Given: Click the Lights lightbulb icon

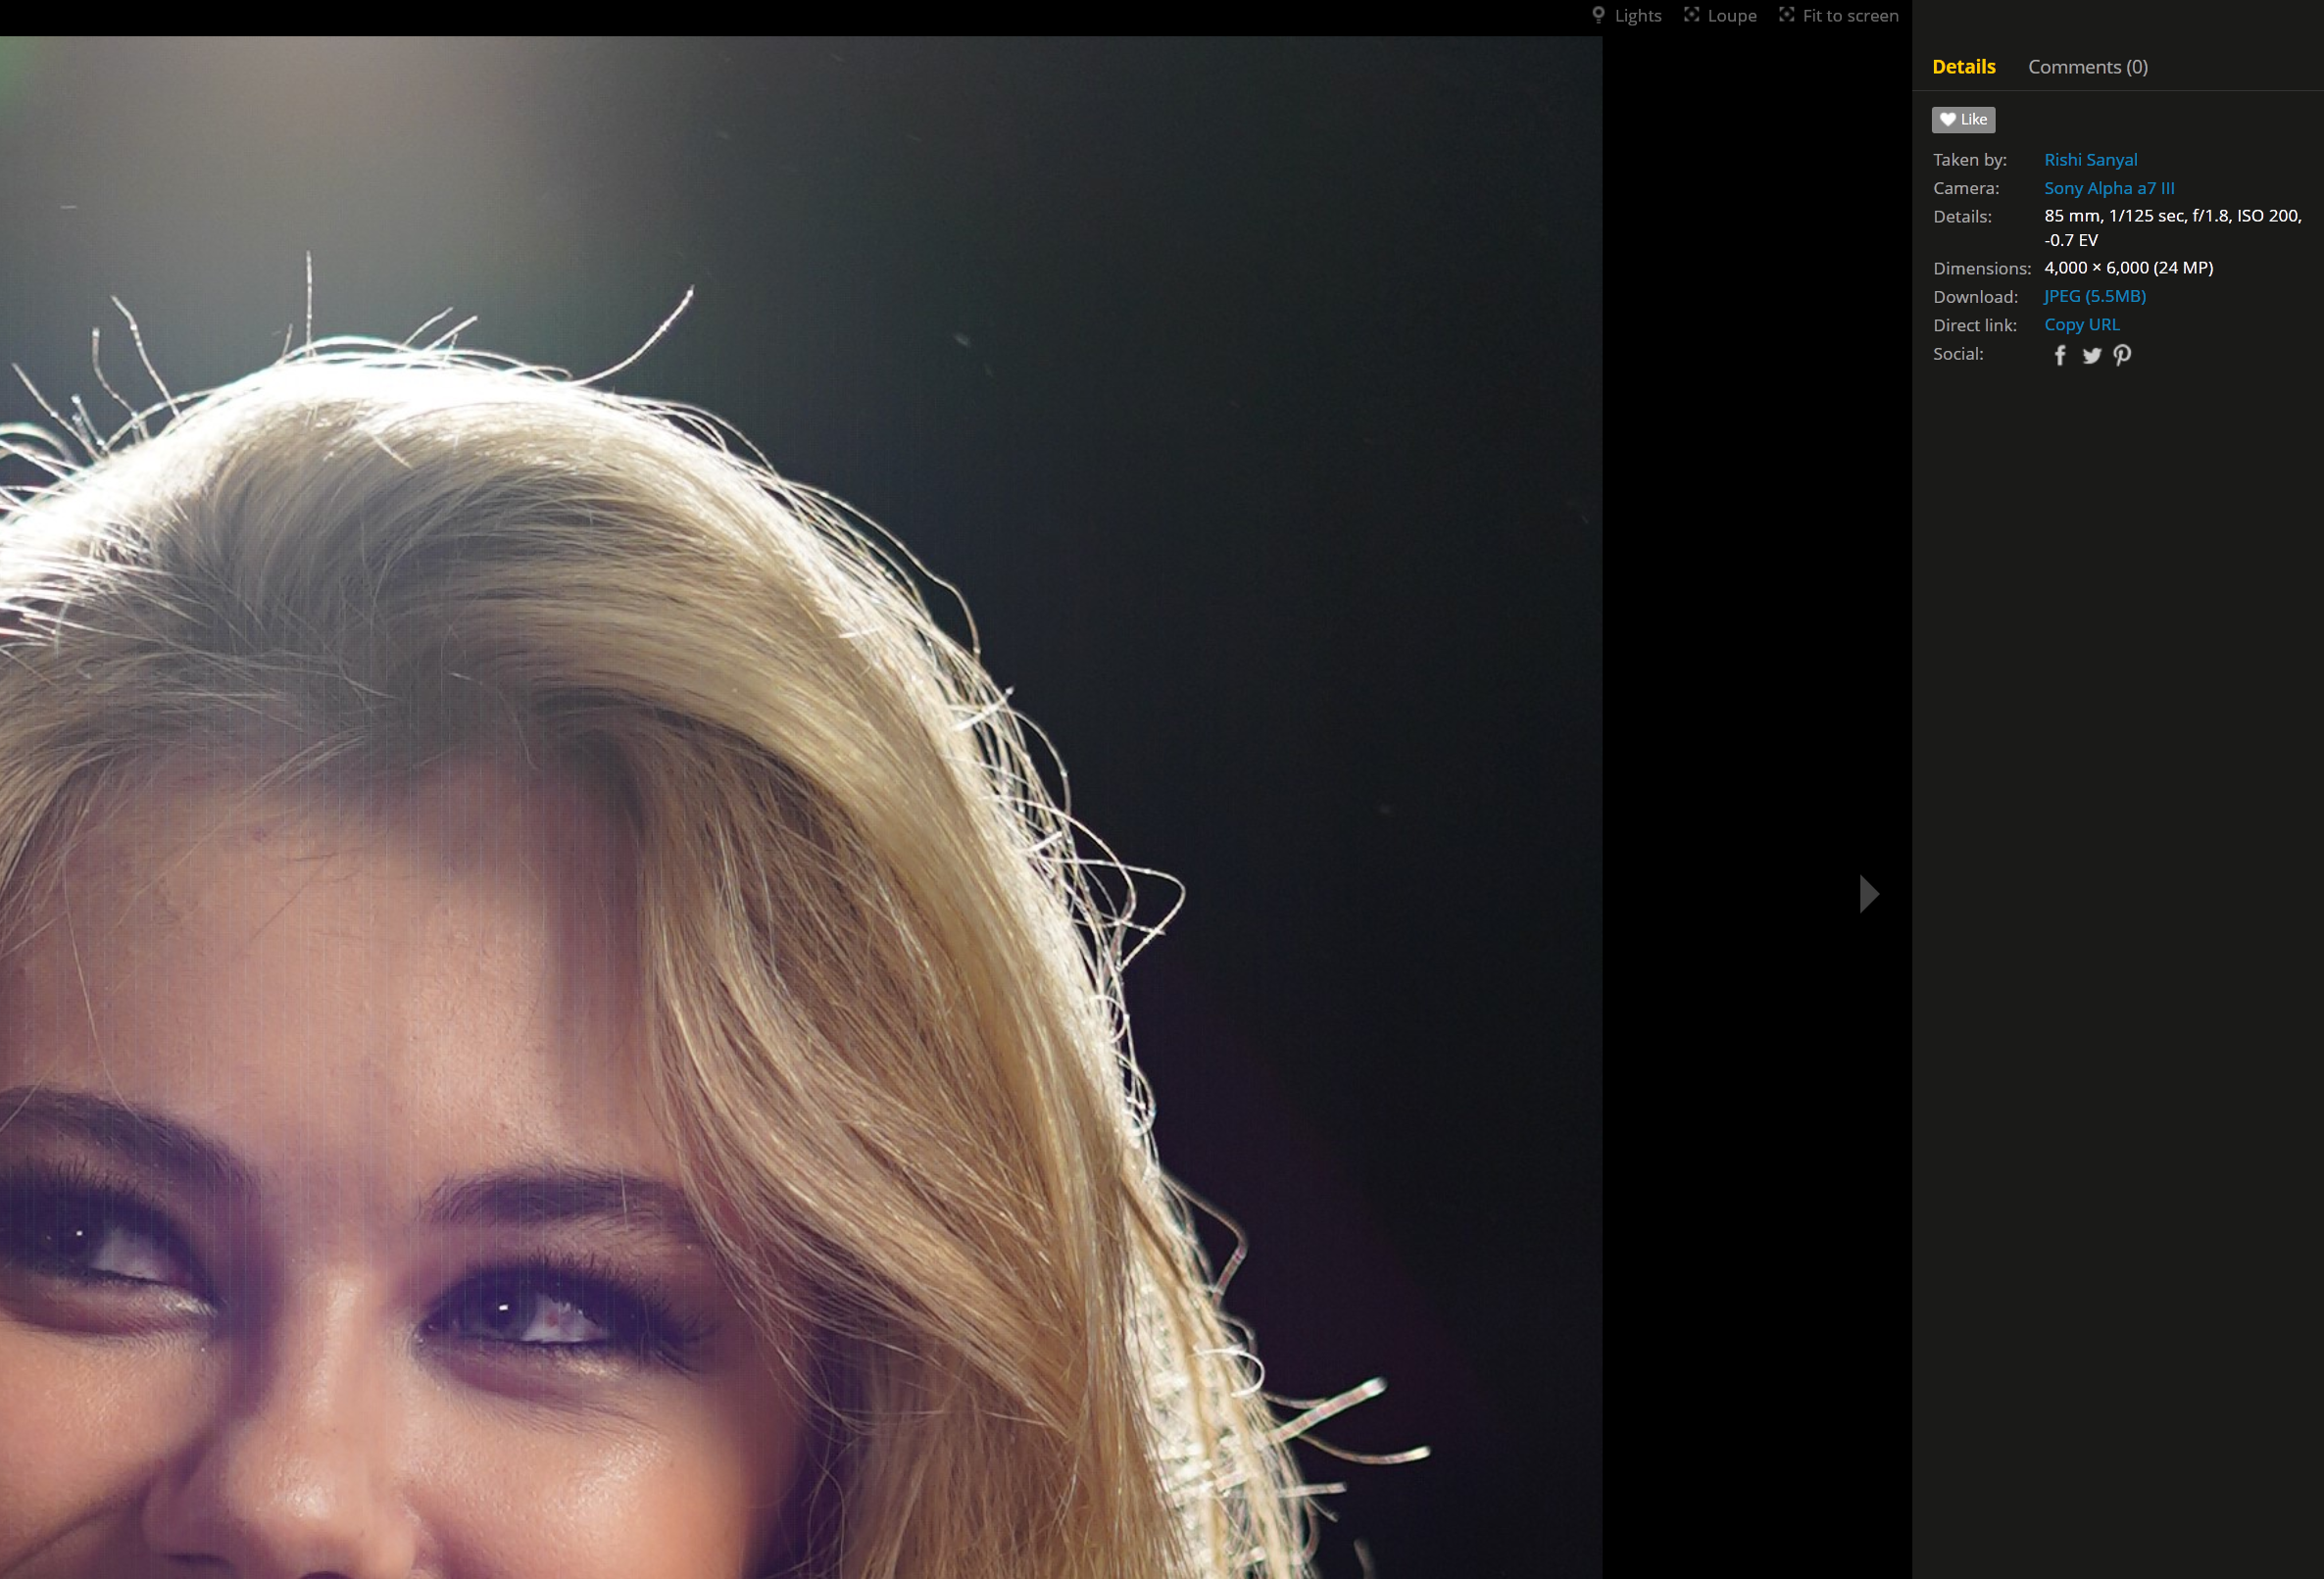Looking at the screenshot, I should click(x=1598, y=15).
